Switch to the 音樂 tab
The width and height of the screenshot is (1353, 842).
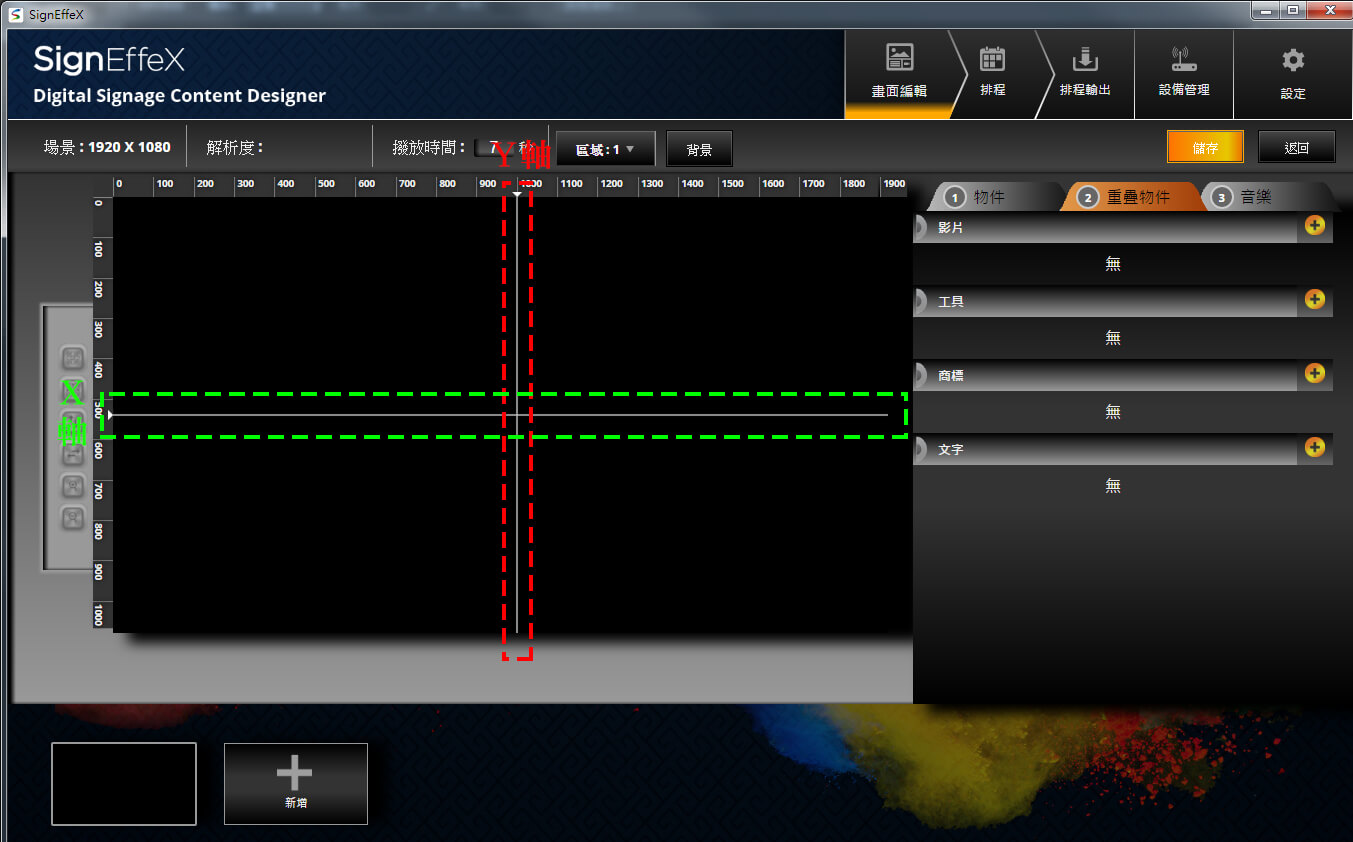(1255, 197)
